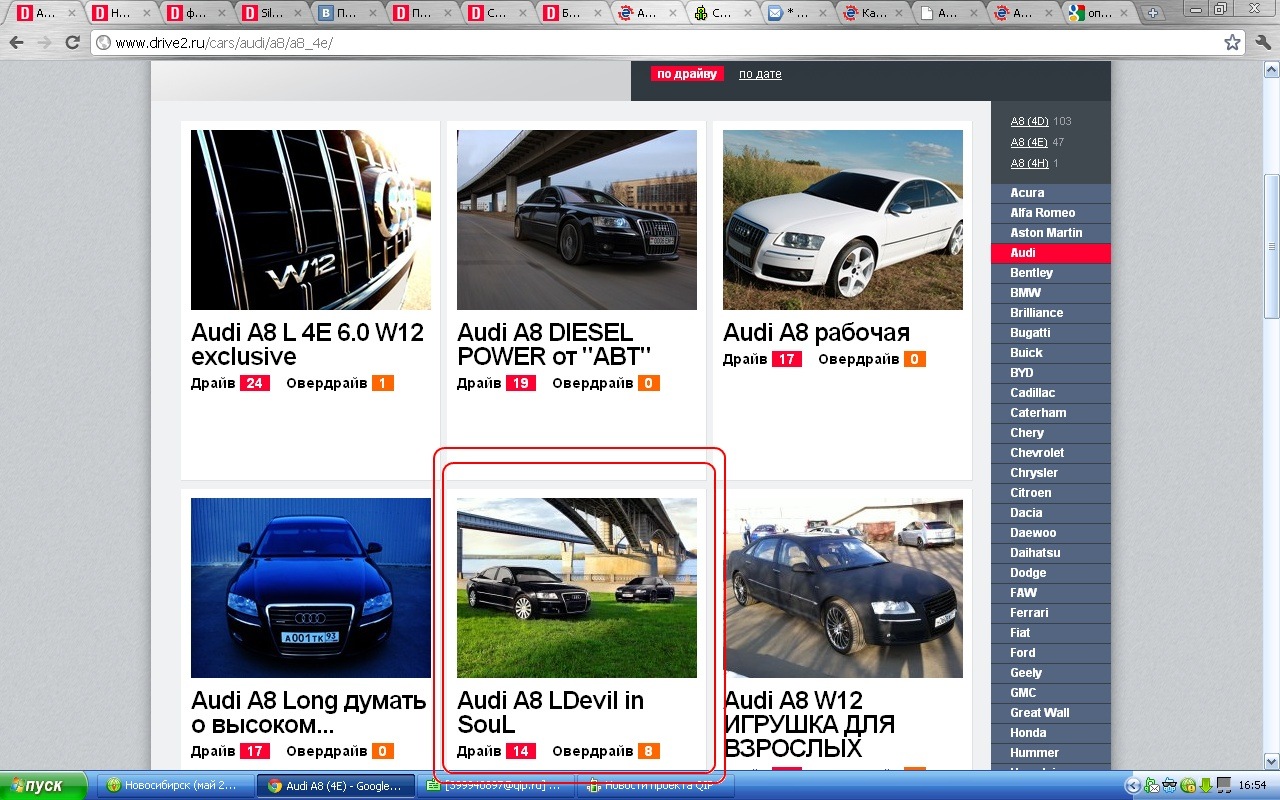Click the browser forward arrow
Viewport: 1280px width, 800px height.
(x=44, y=43)
